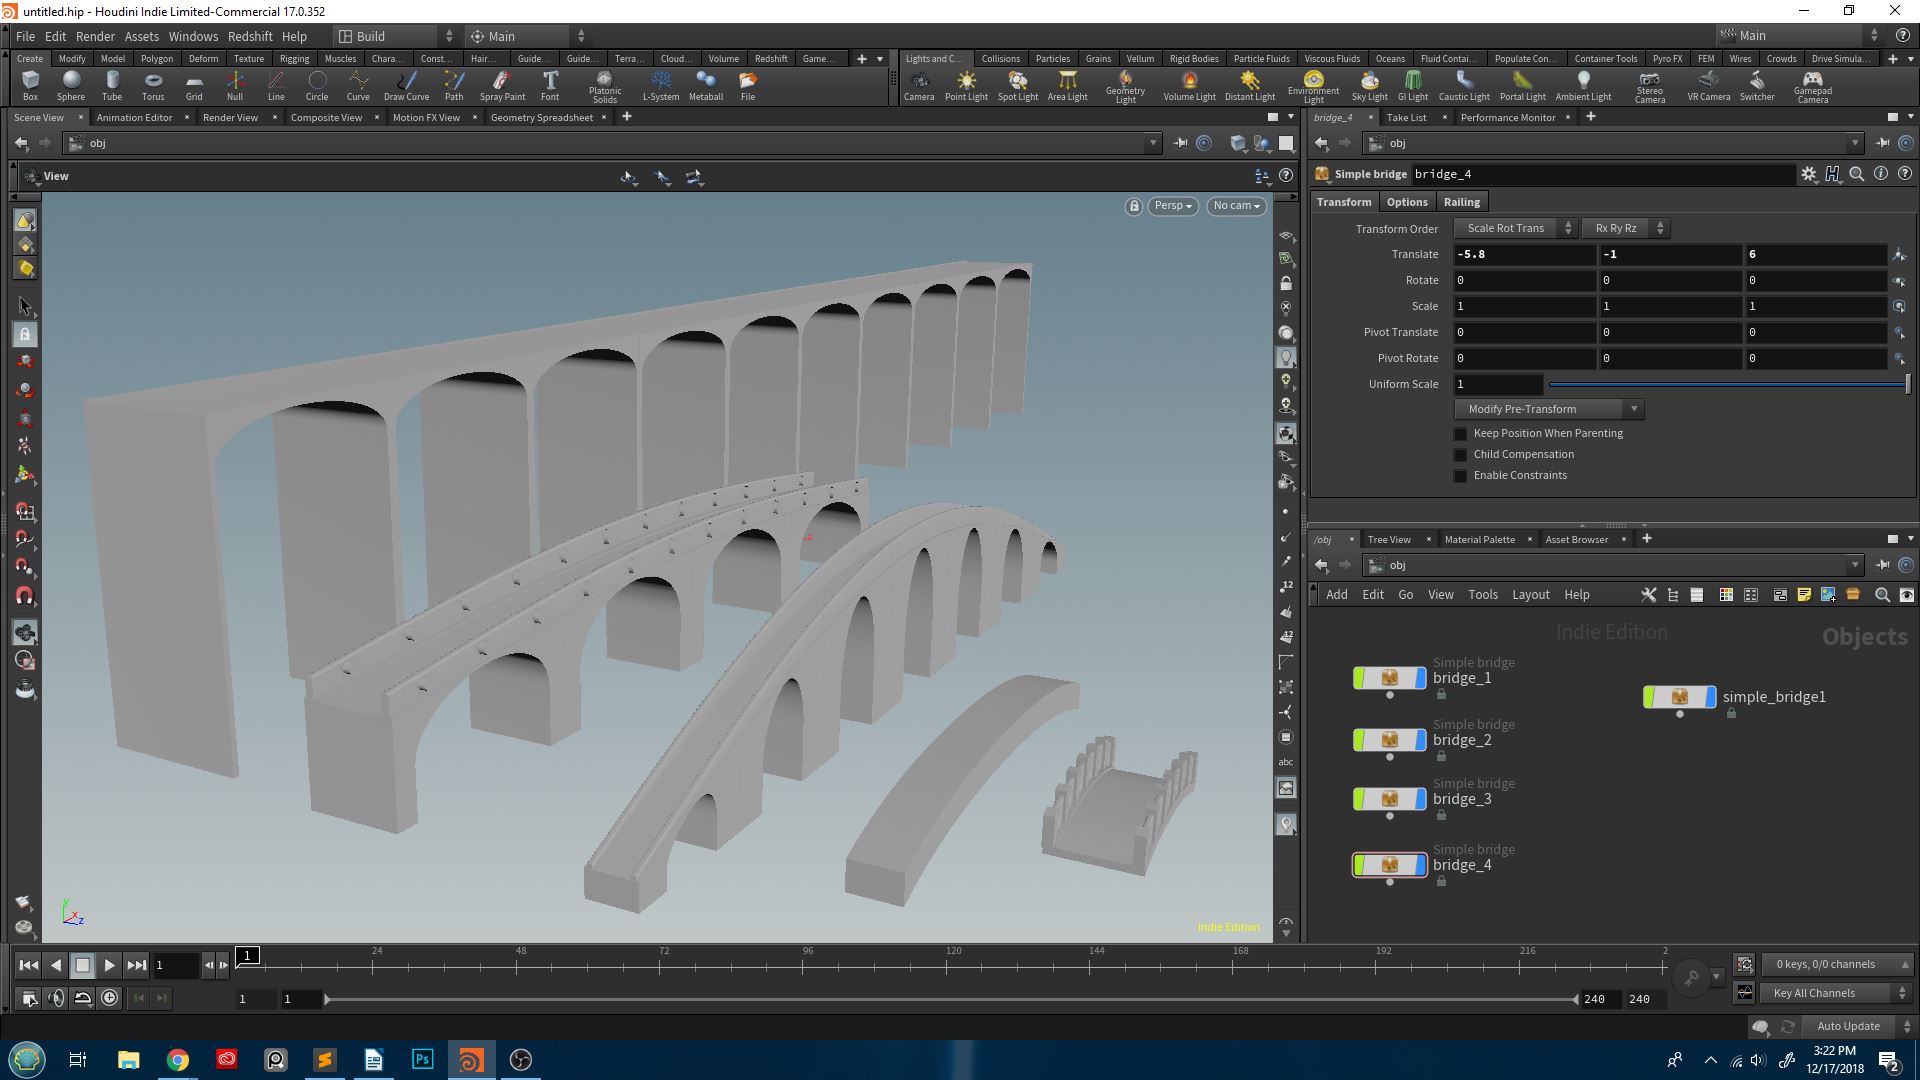Switch to the Railing parameter tab
Viewport: 1920px width, 1080px height.
(x=1461, y=202)
